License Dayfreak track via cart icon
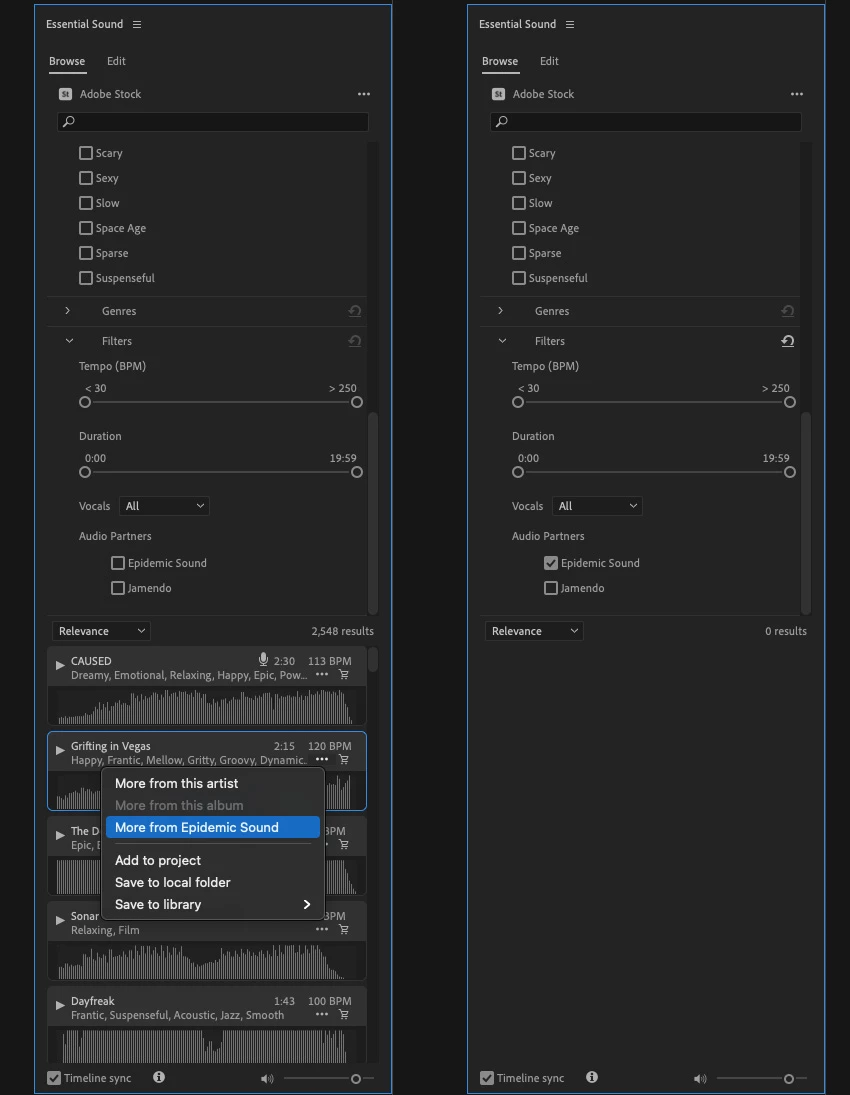 coord(344,1015)
